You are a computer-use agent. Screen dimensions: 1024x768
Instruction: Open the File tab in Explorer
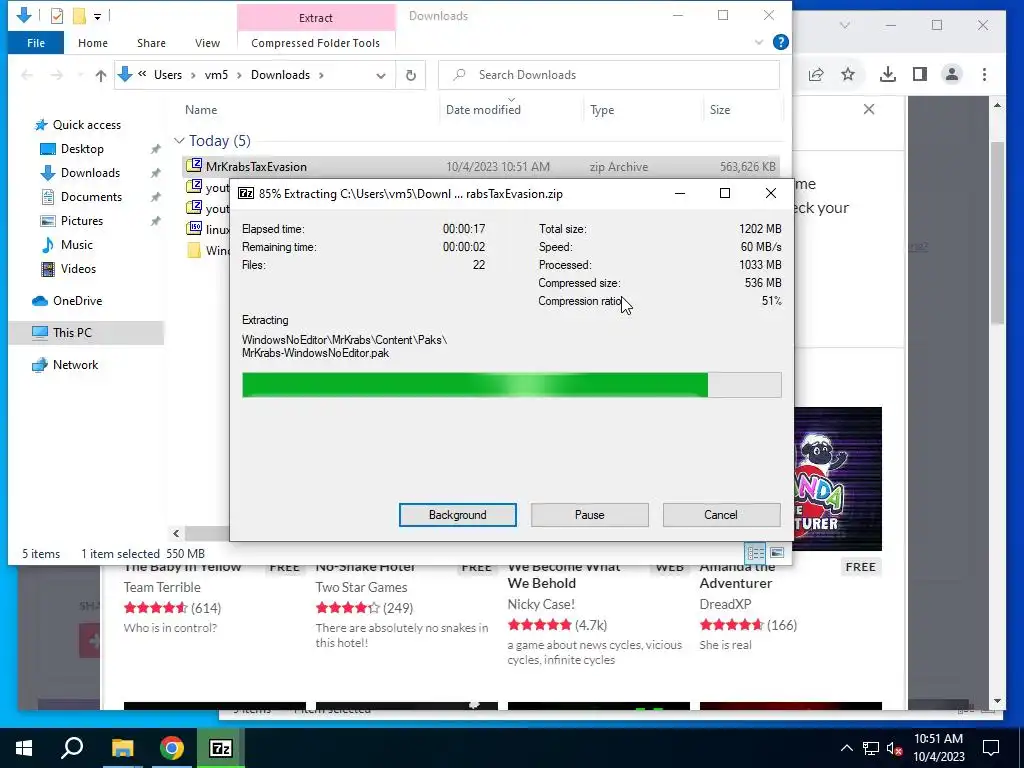(x=36, y=43)
